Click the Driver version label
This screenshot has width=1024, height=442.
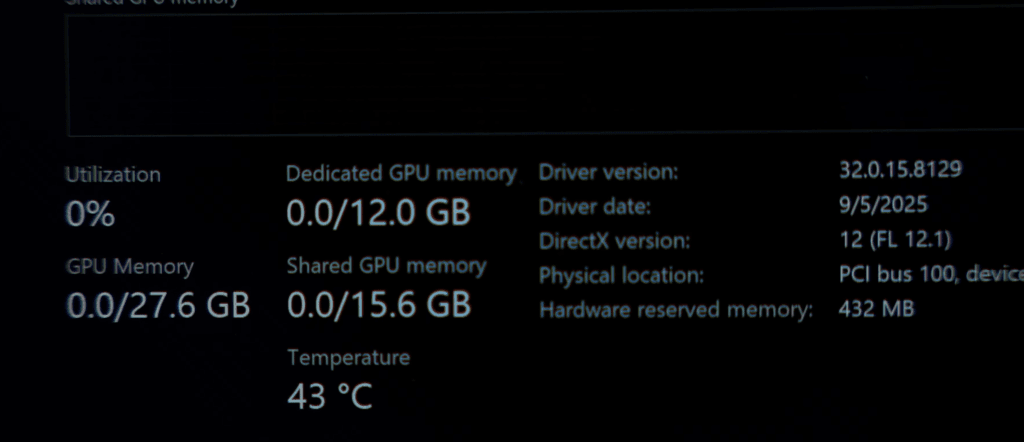point(609,172)
